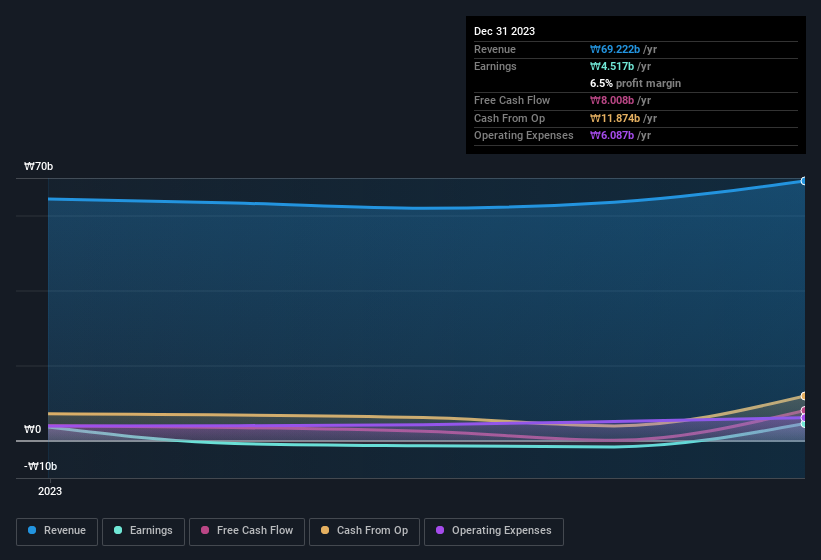Screen dimensions: 821x560
Task: Toggle the Free Cash Flow legend button
Action: pos(247,531)
